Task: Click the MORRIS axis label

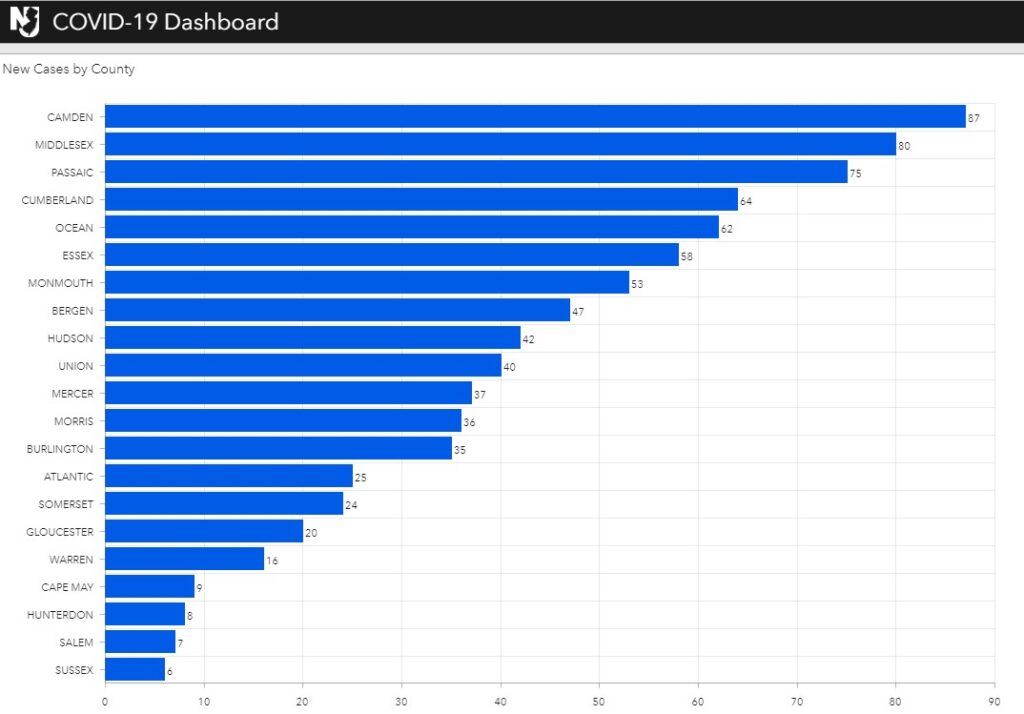Action: click(x=74, y=421)
